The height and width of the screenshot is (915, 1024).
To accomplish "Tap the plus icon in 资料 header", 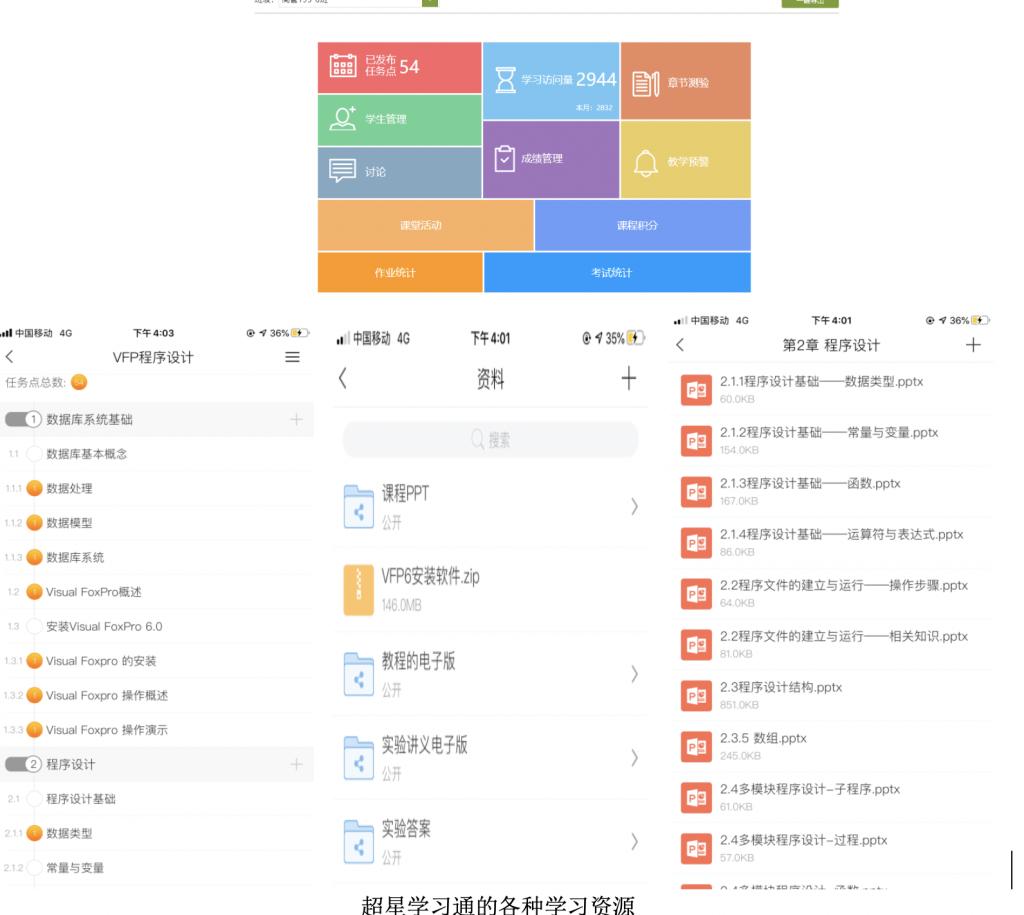I will coord(628,380).
